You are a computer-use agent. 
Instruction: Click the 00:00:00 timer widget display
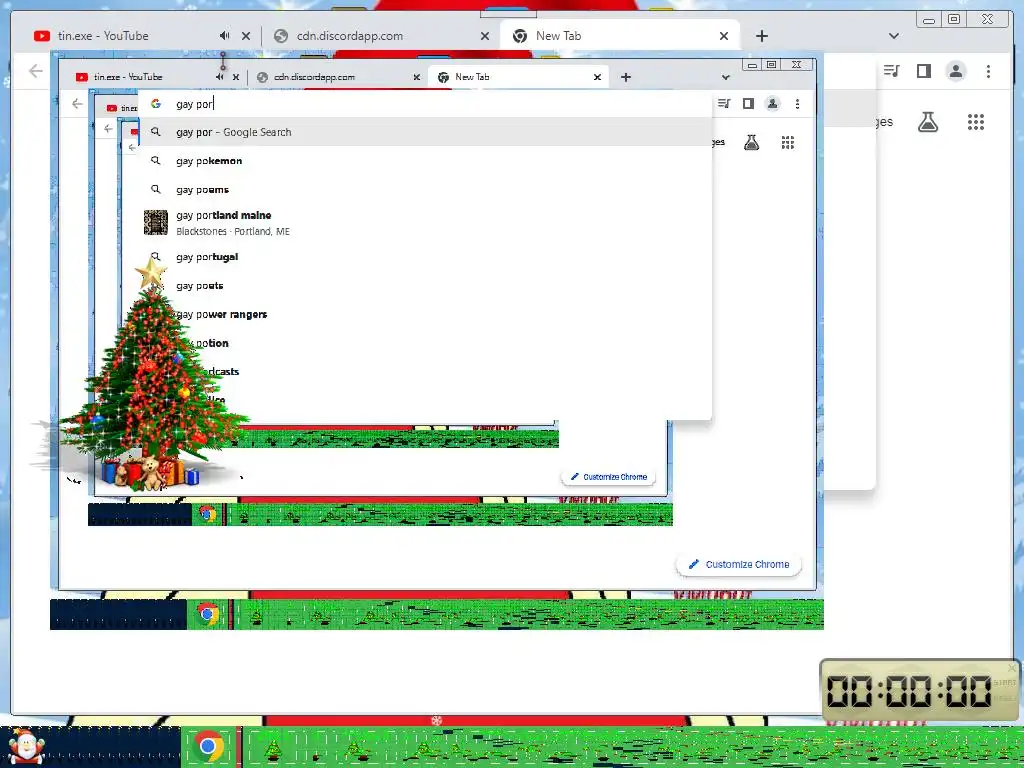[x=909, y=690]
